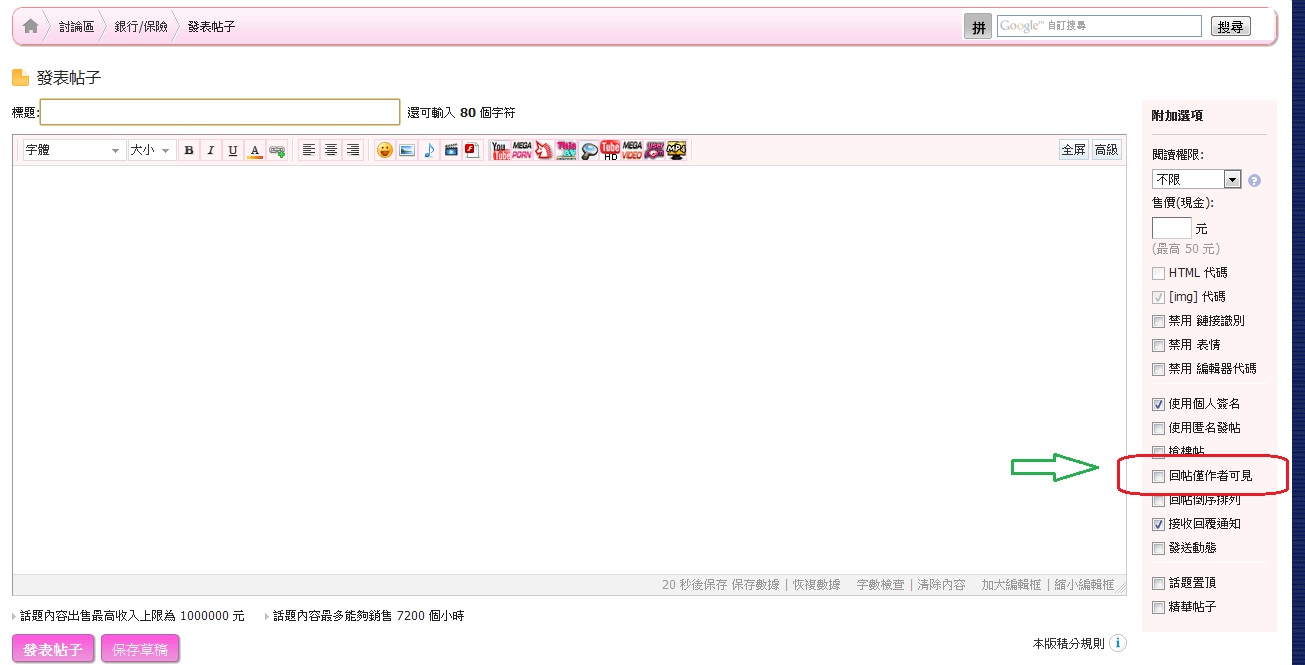The width and height of the screenshot is (1305, 665).
Task: Insert a hyperlink using the link icon
Action: click(x=277, y=150)
